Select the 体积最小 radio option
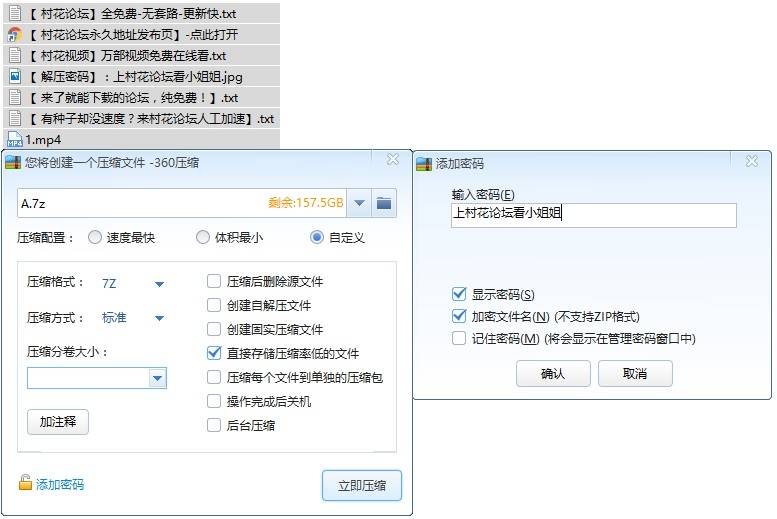The width and height of the screenshot is (777, 519). (x=203, y=237)
